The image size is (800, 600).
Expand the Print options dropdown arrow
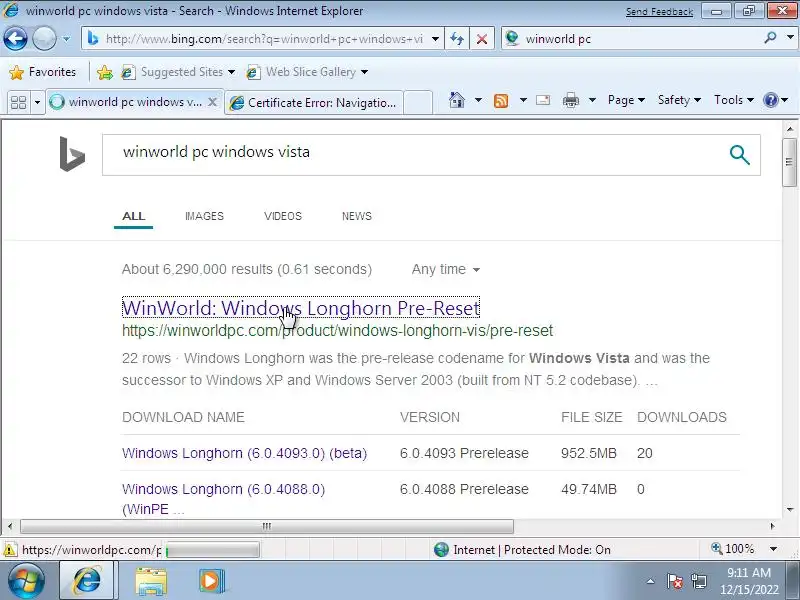(x=592, y=100)
